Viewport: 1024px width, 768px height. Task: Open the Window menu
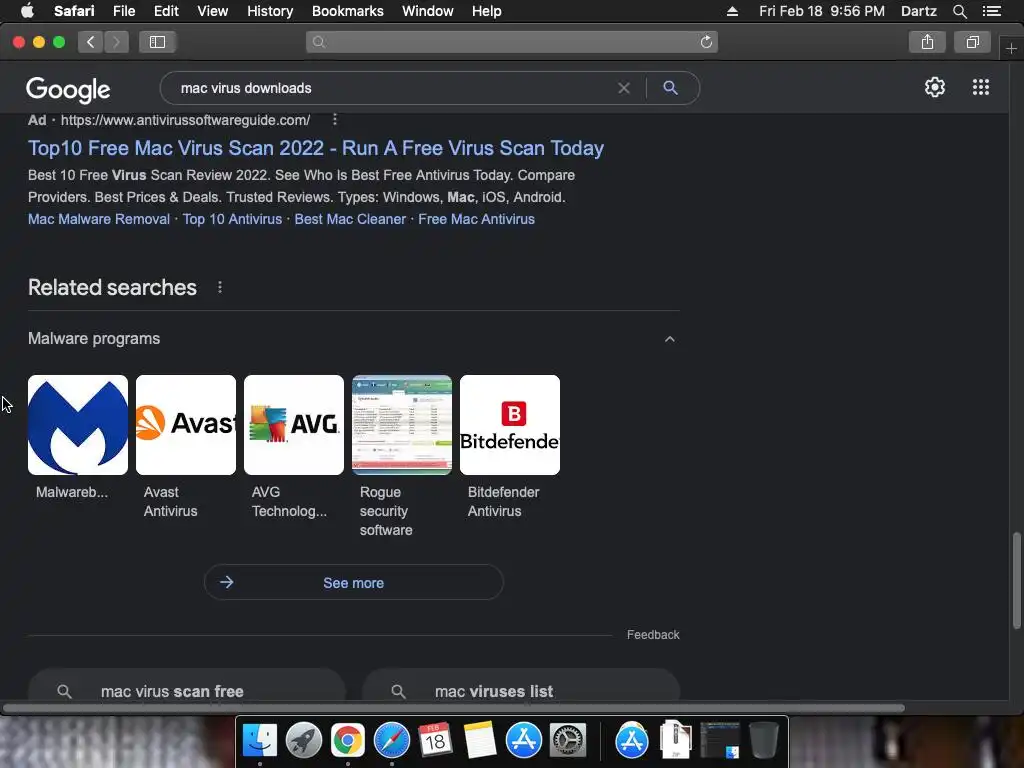coord(428,11)
